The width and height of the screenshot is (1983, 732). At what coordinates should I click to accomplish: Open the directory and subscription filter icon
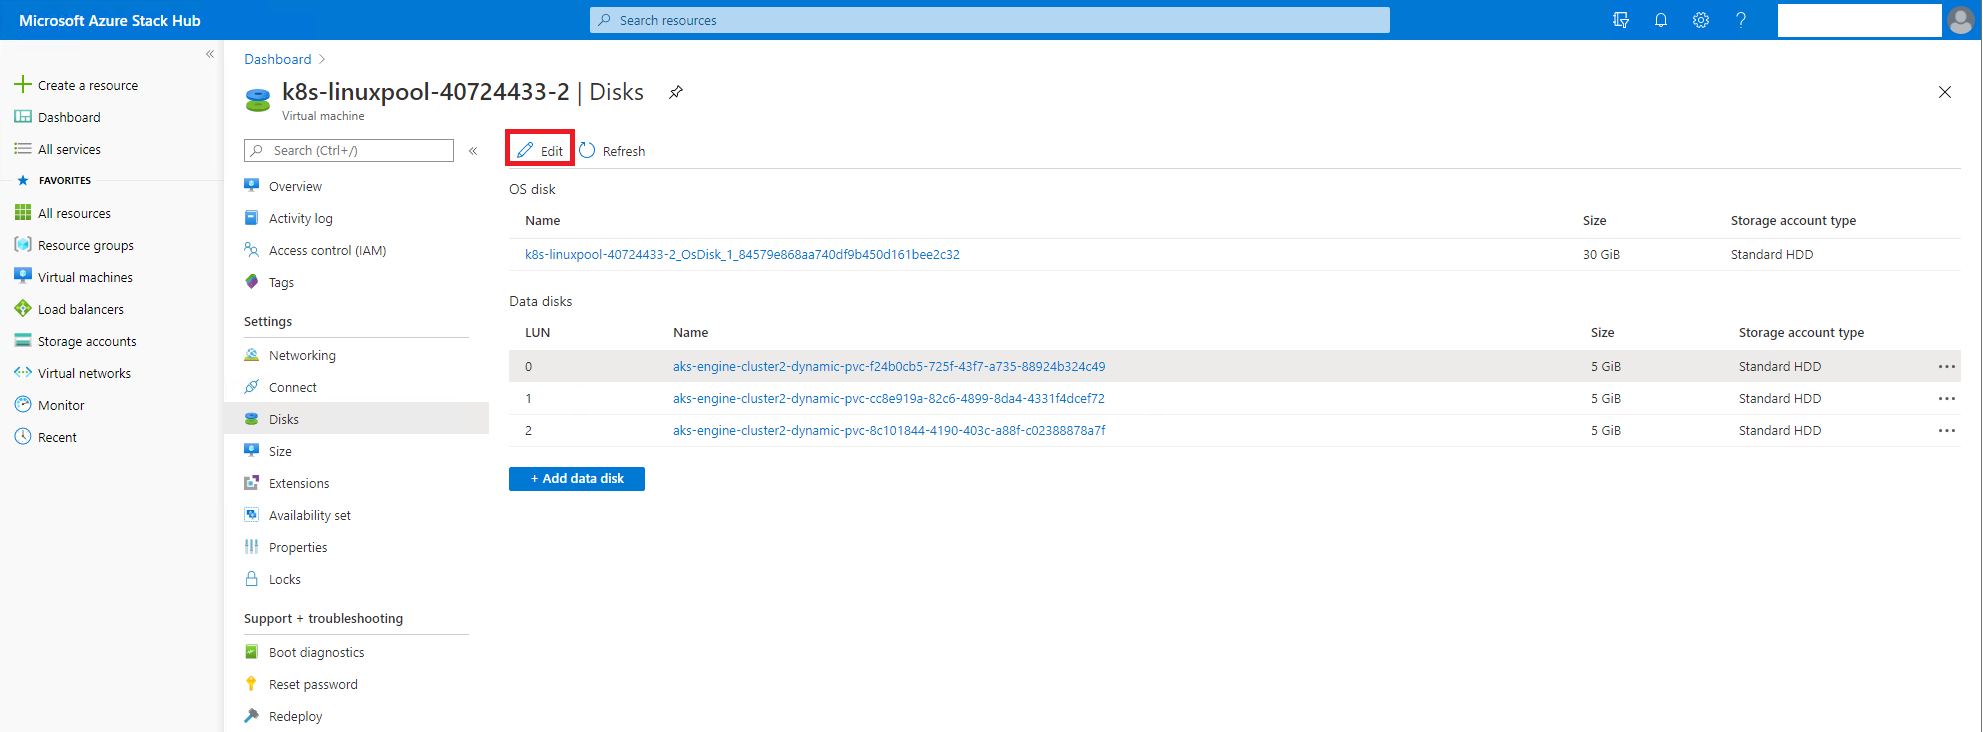(x=1621, y=20)
